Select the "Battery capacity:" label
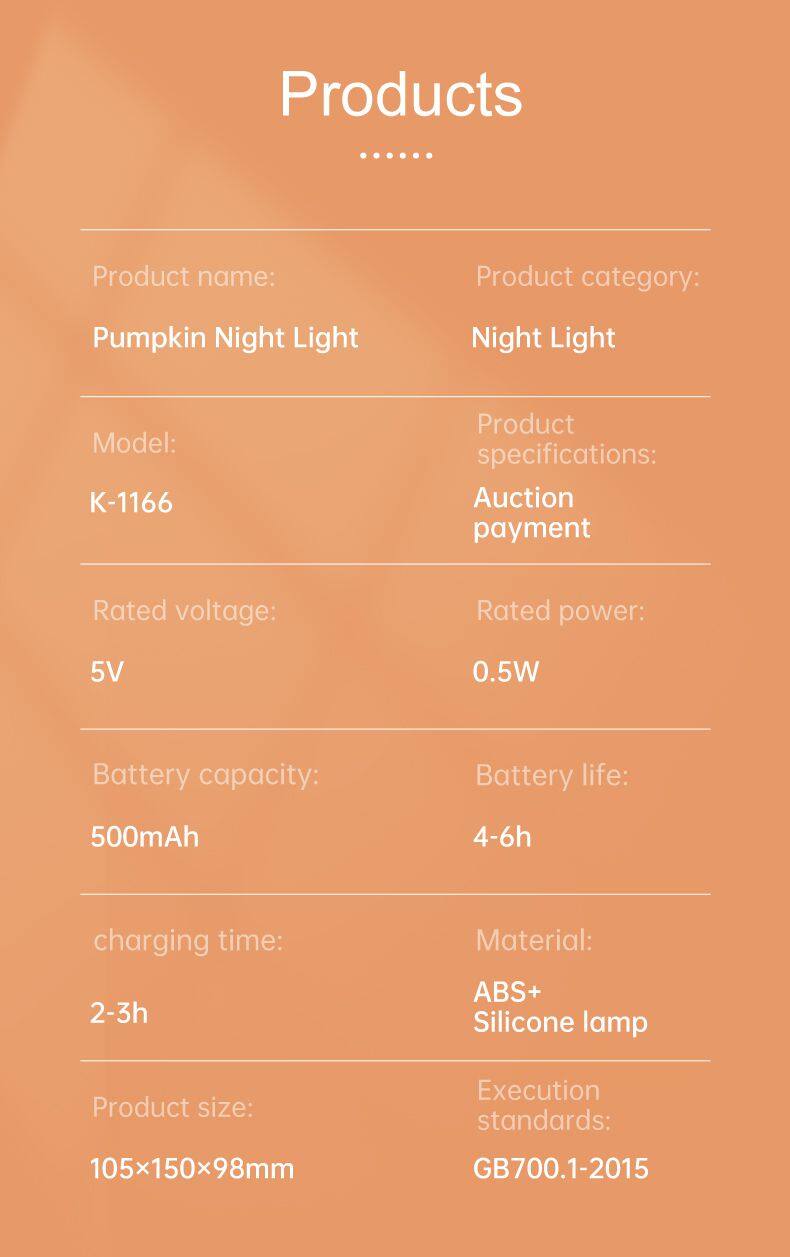 point(205,775)
